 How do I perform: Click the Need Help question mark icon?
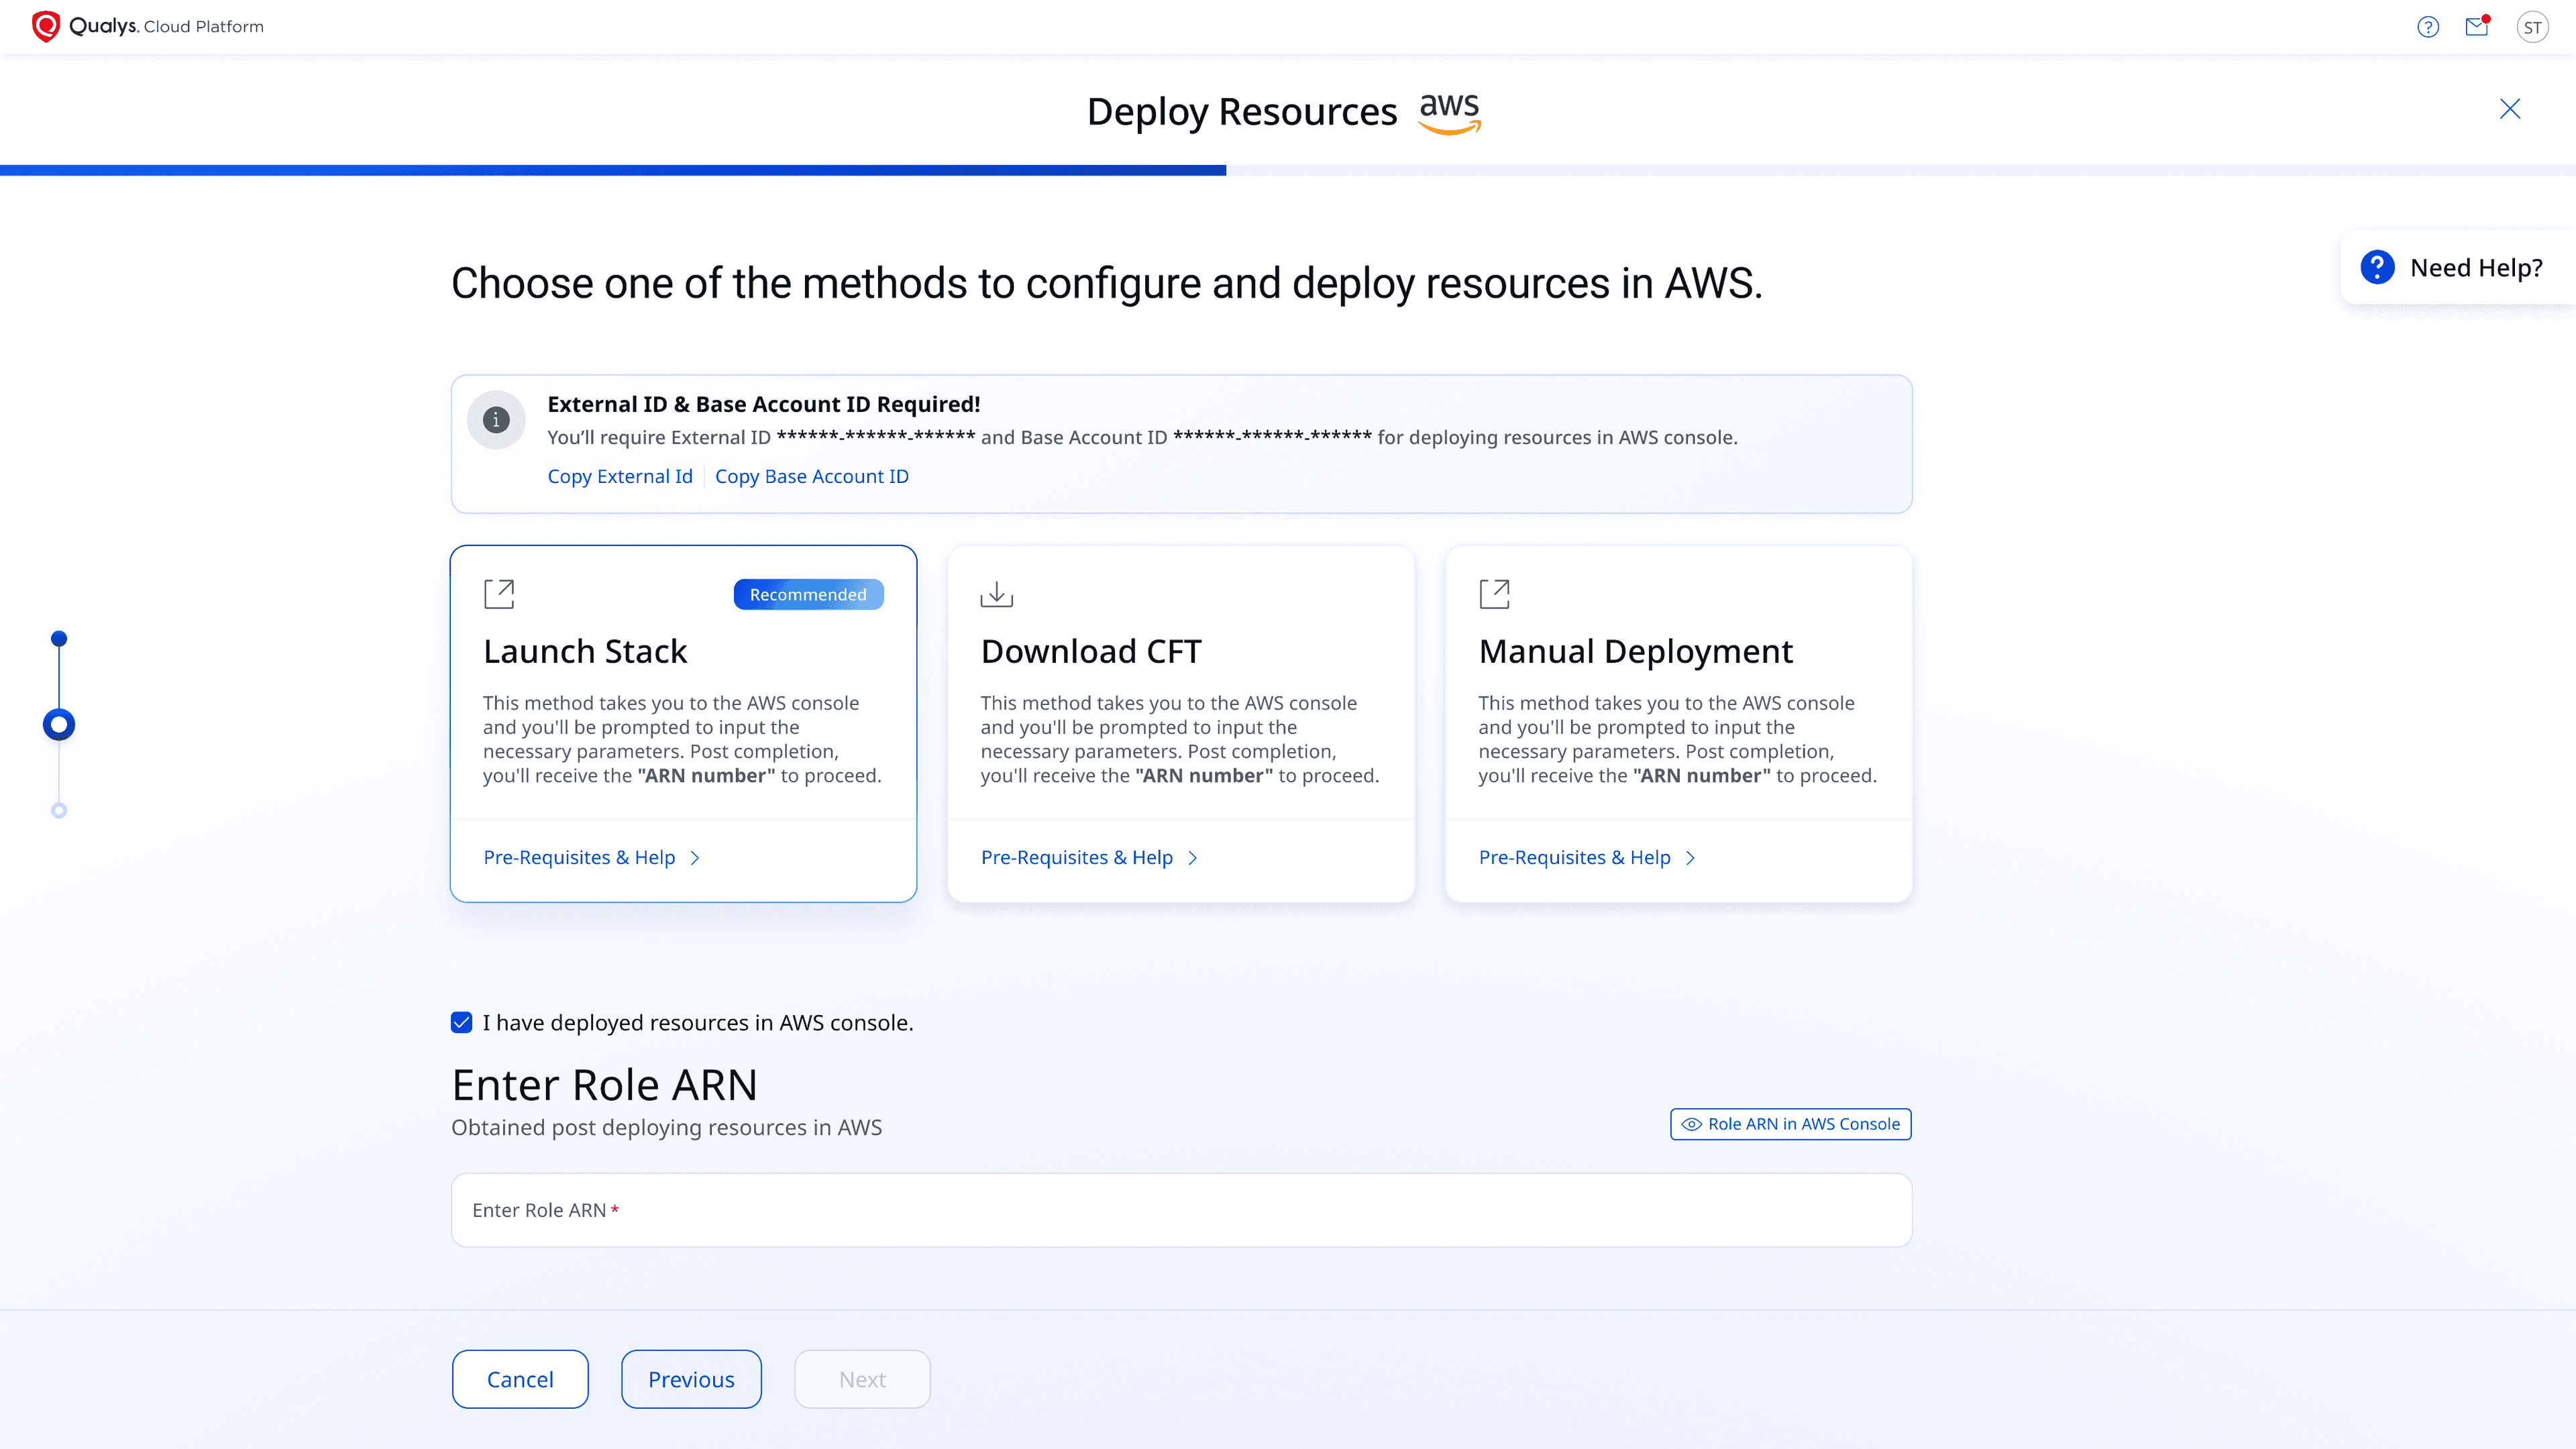pos(2378,267)
